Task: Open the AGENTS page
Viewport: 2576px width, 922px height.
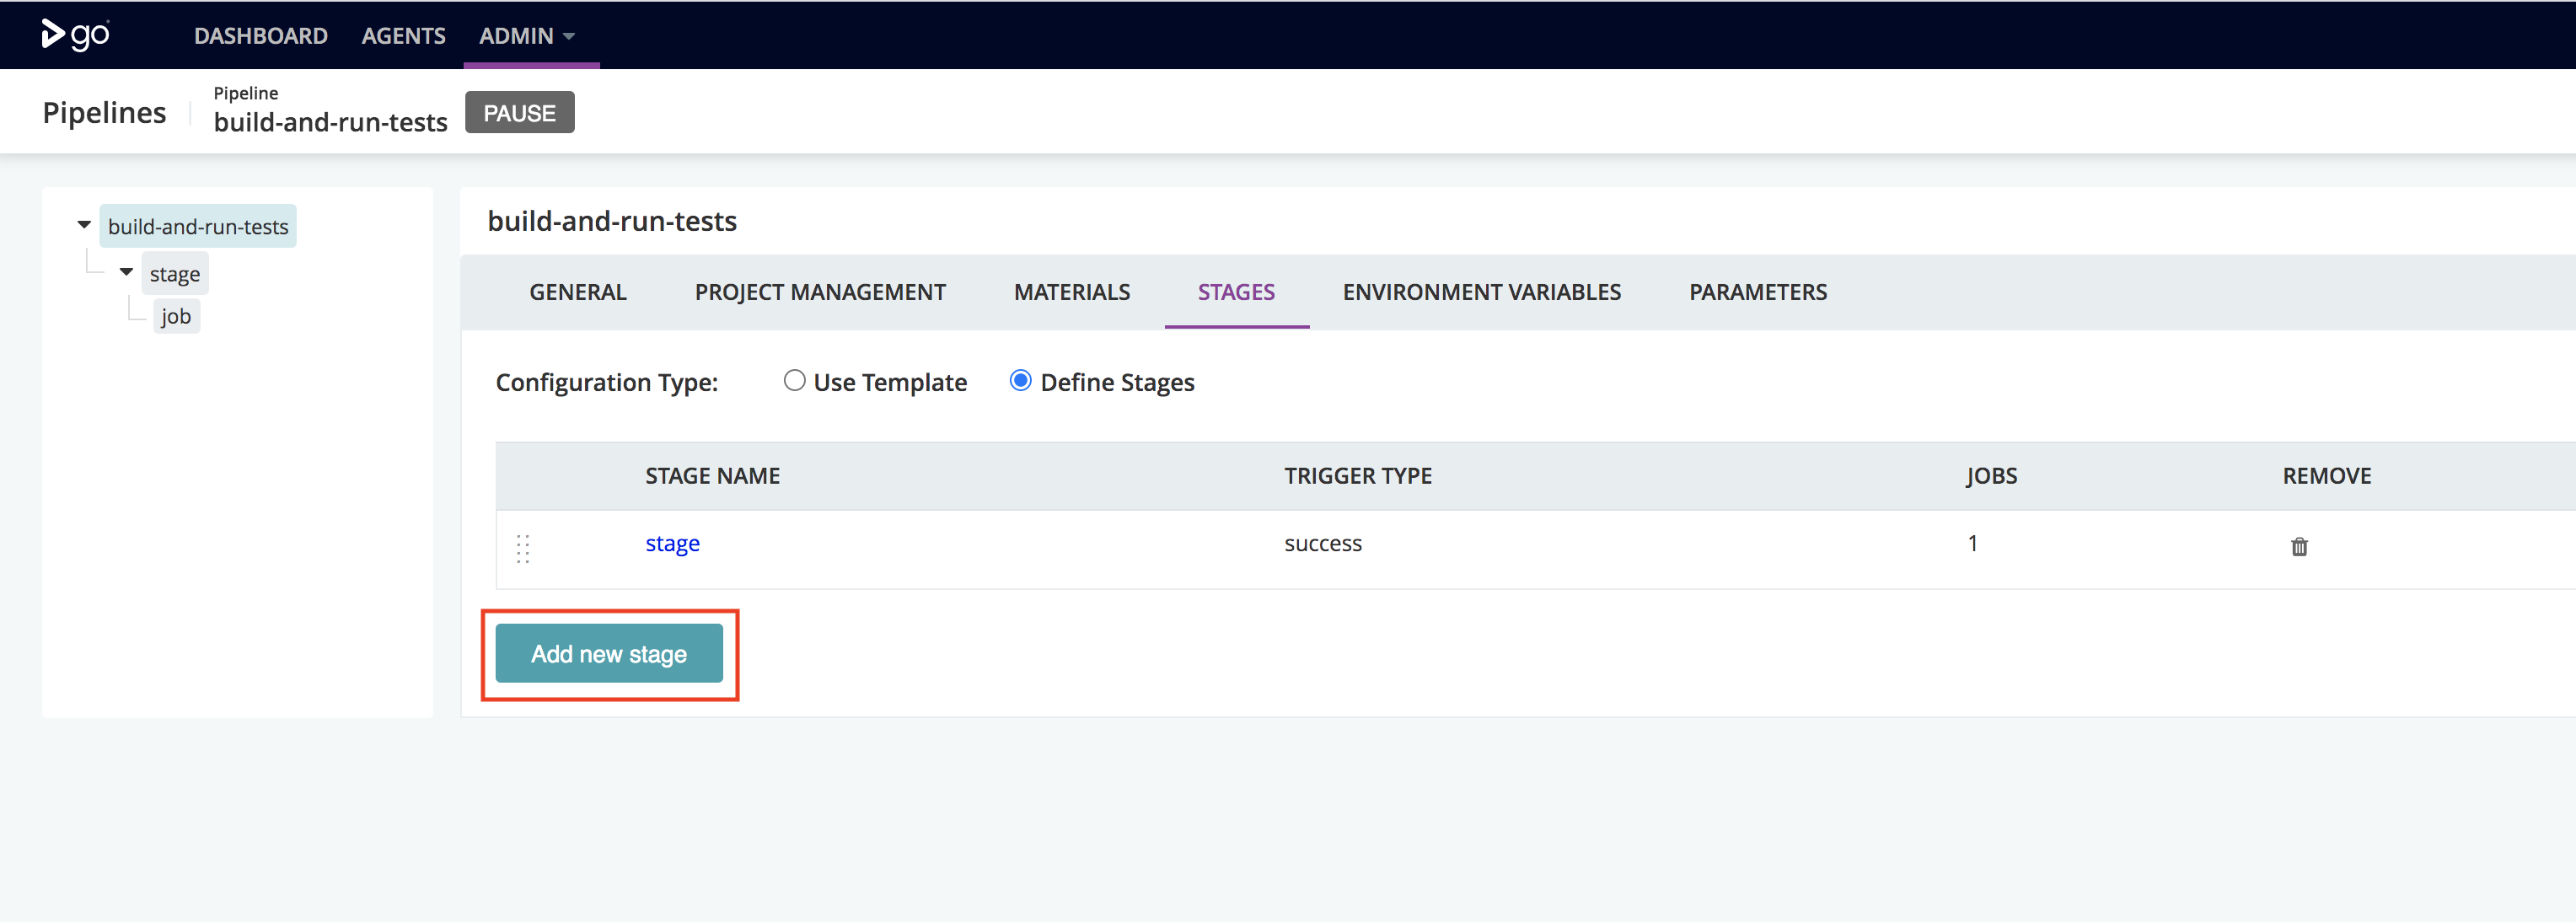Action: tap(404, 36)
